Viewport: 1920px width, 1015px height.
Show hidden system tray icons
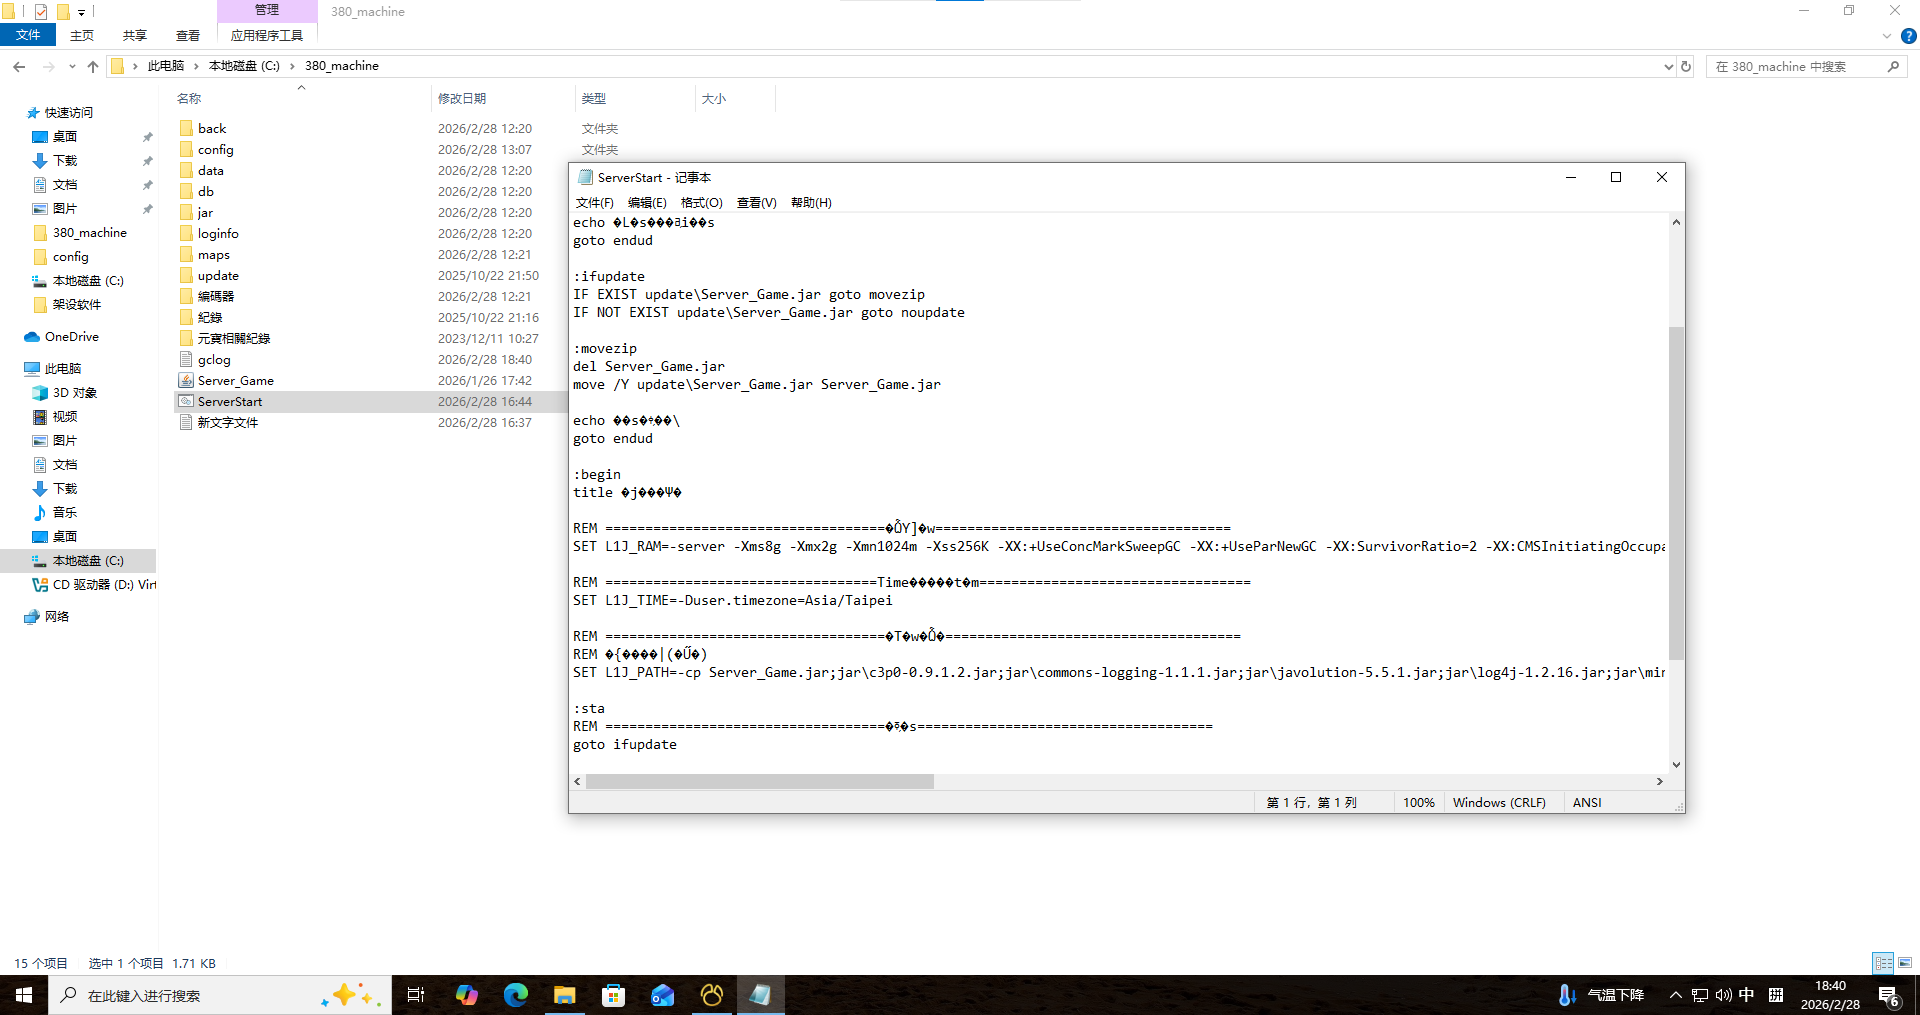pyautogui.click(x=1675, y=995)
